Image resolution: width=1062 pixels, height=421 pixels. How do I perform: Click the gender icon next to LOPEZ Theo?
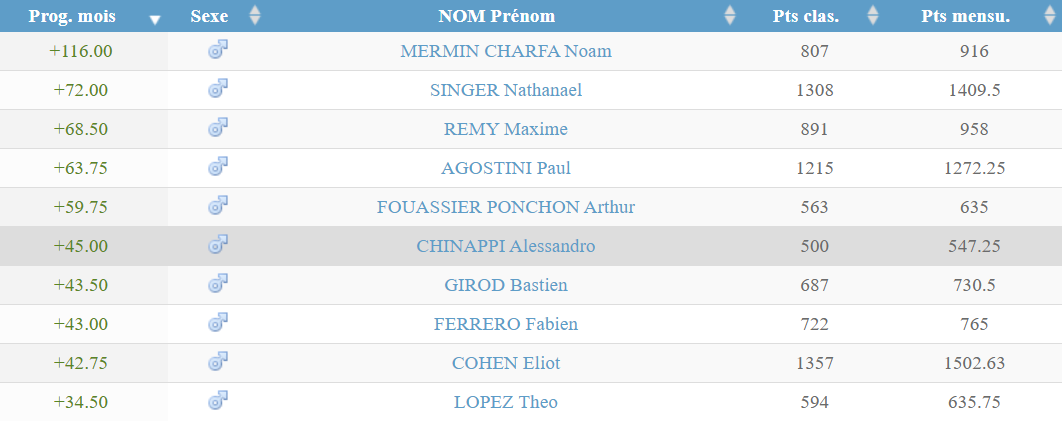pyautogui.click(x=217, y=401)
